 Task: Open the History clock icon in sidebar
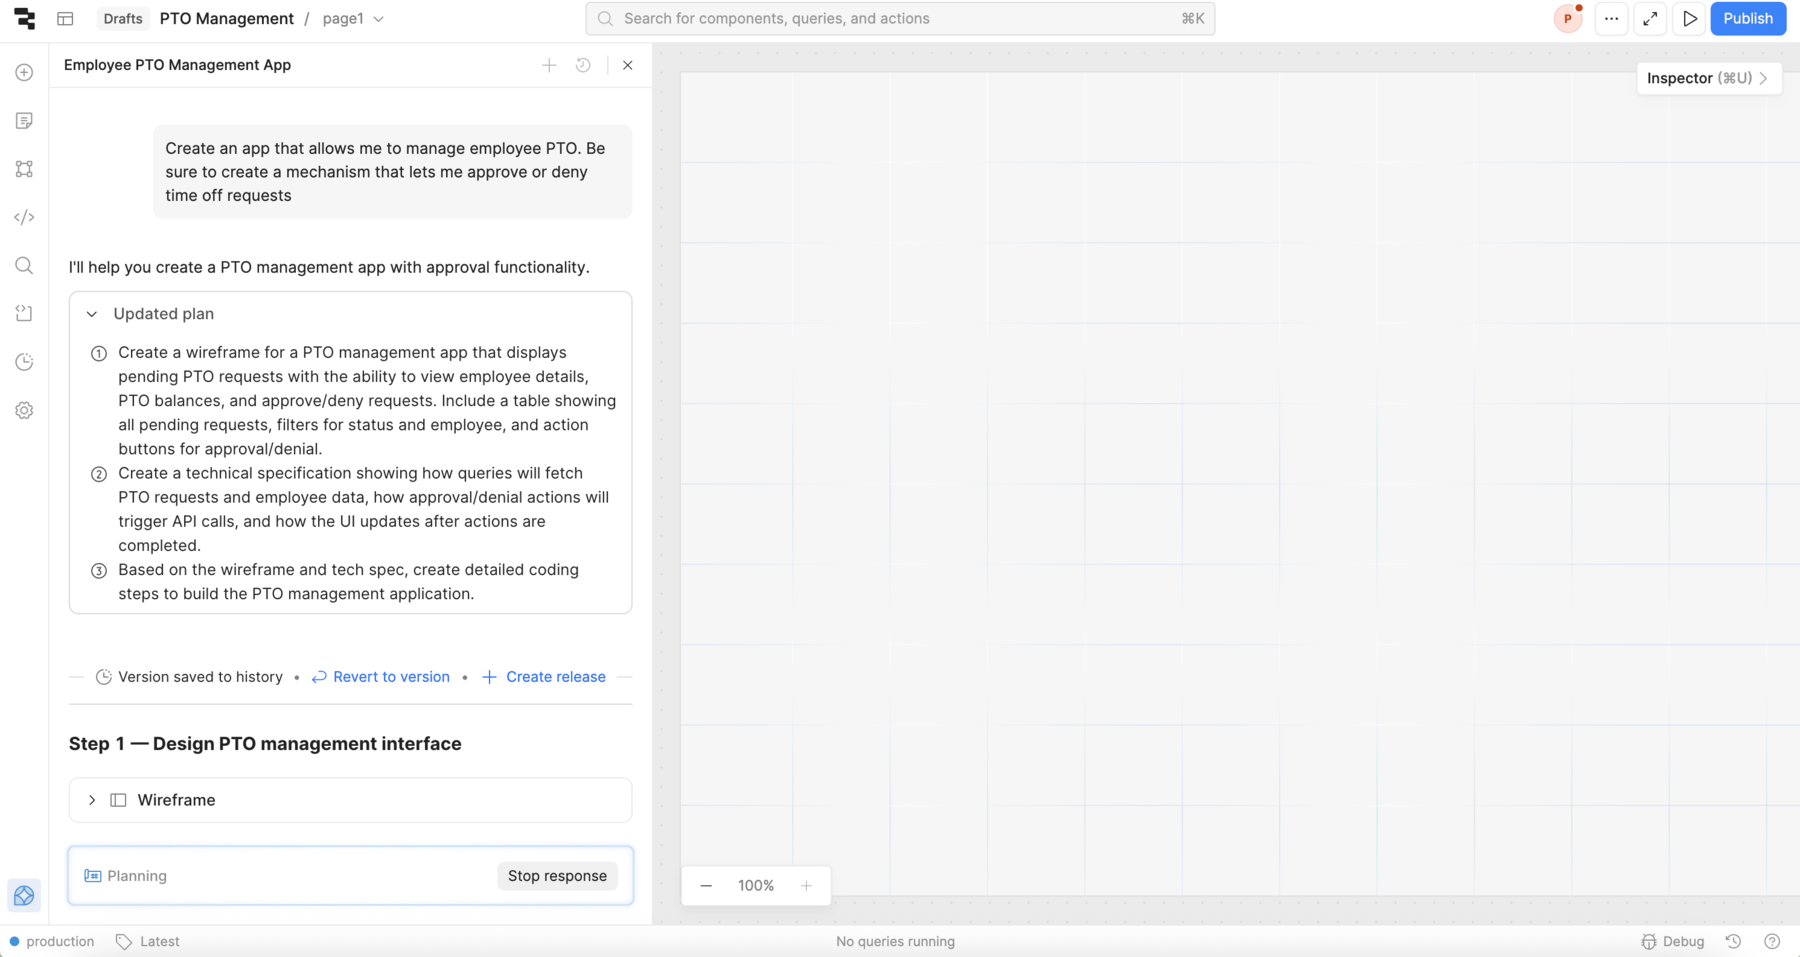24,362
